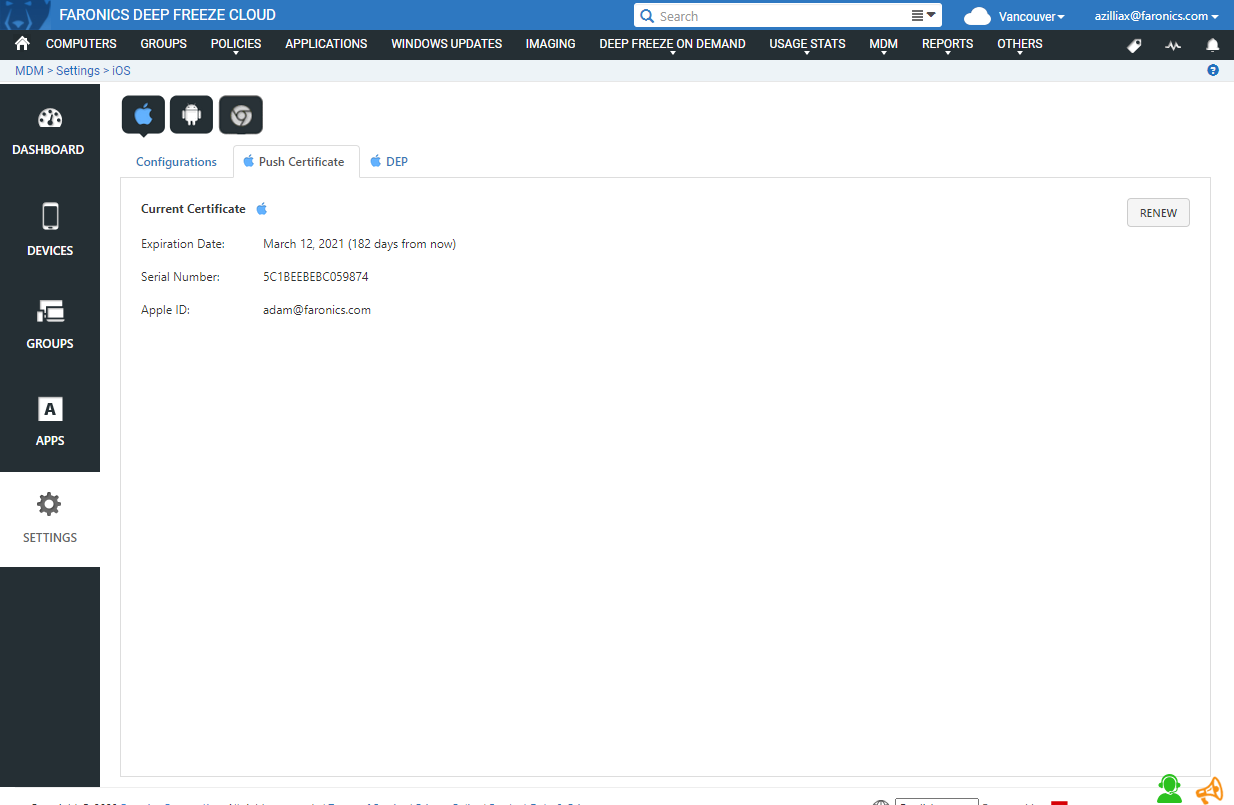The height and width of the screenshot is (805, 1234).
Task: Click the Renew certificate button
Action: coord(1158,213)
